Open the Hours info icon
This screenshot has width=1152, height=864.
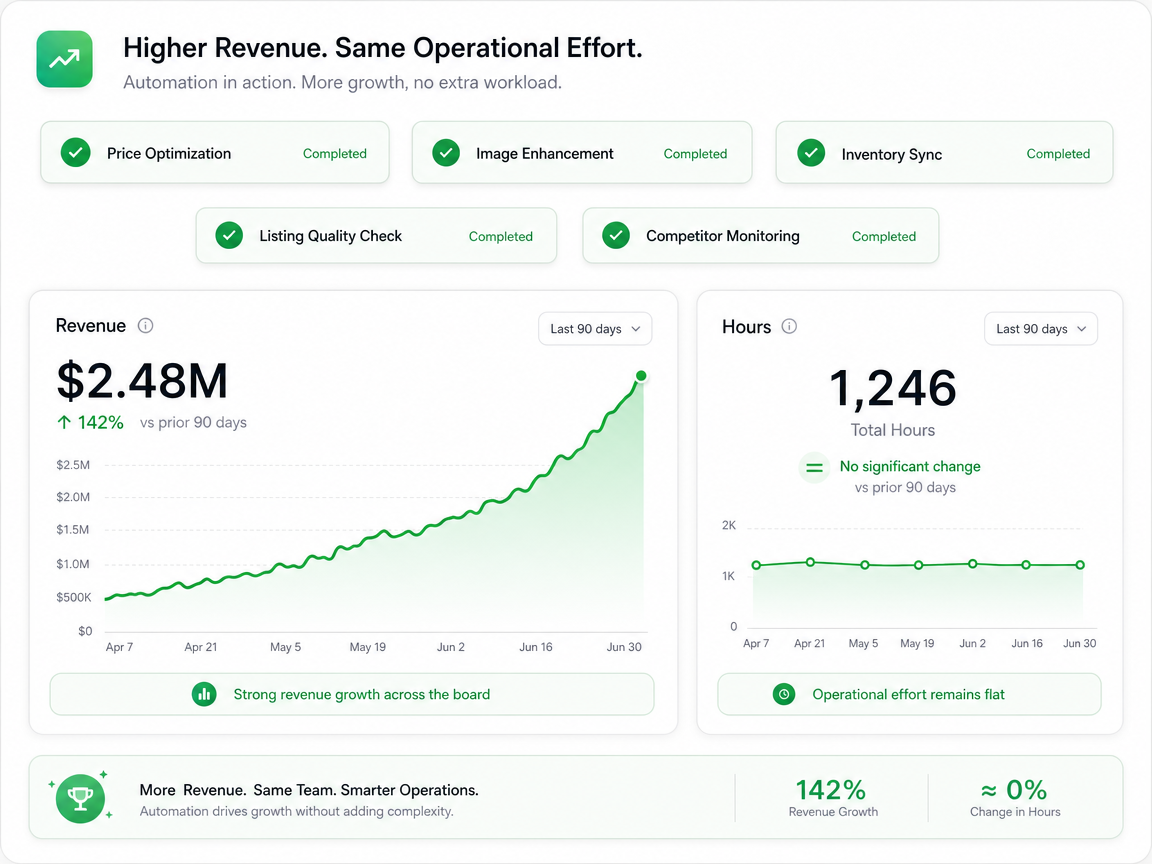click(789, 326)
